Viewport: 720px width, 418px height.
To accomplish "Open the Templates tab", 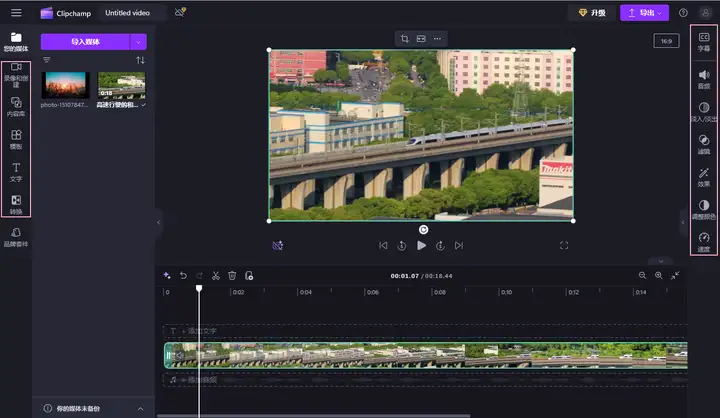I will pyautogui.click(x=16, y=139).
